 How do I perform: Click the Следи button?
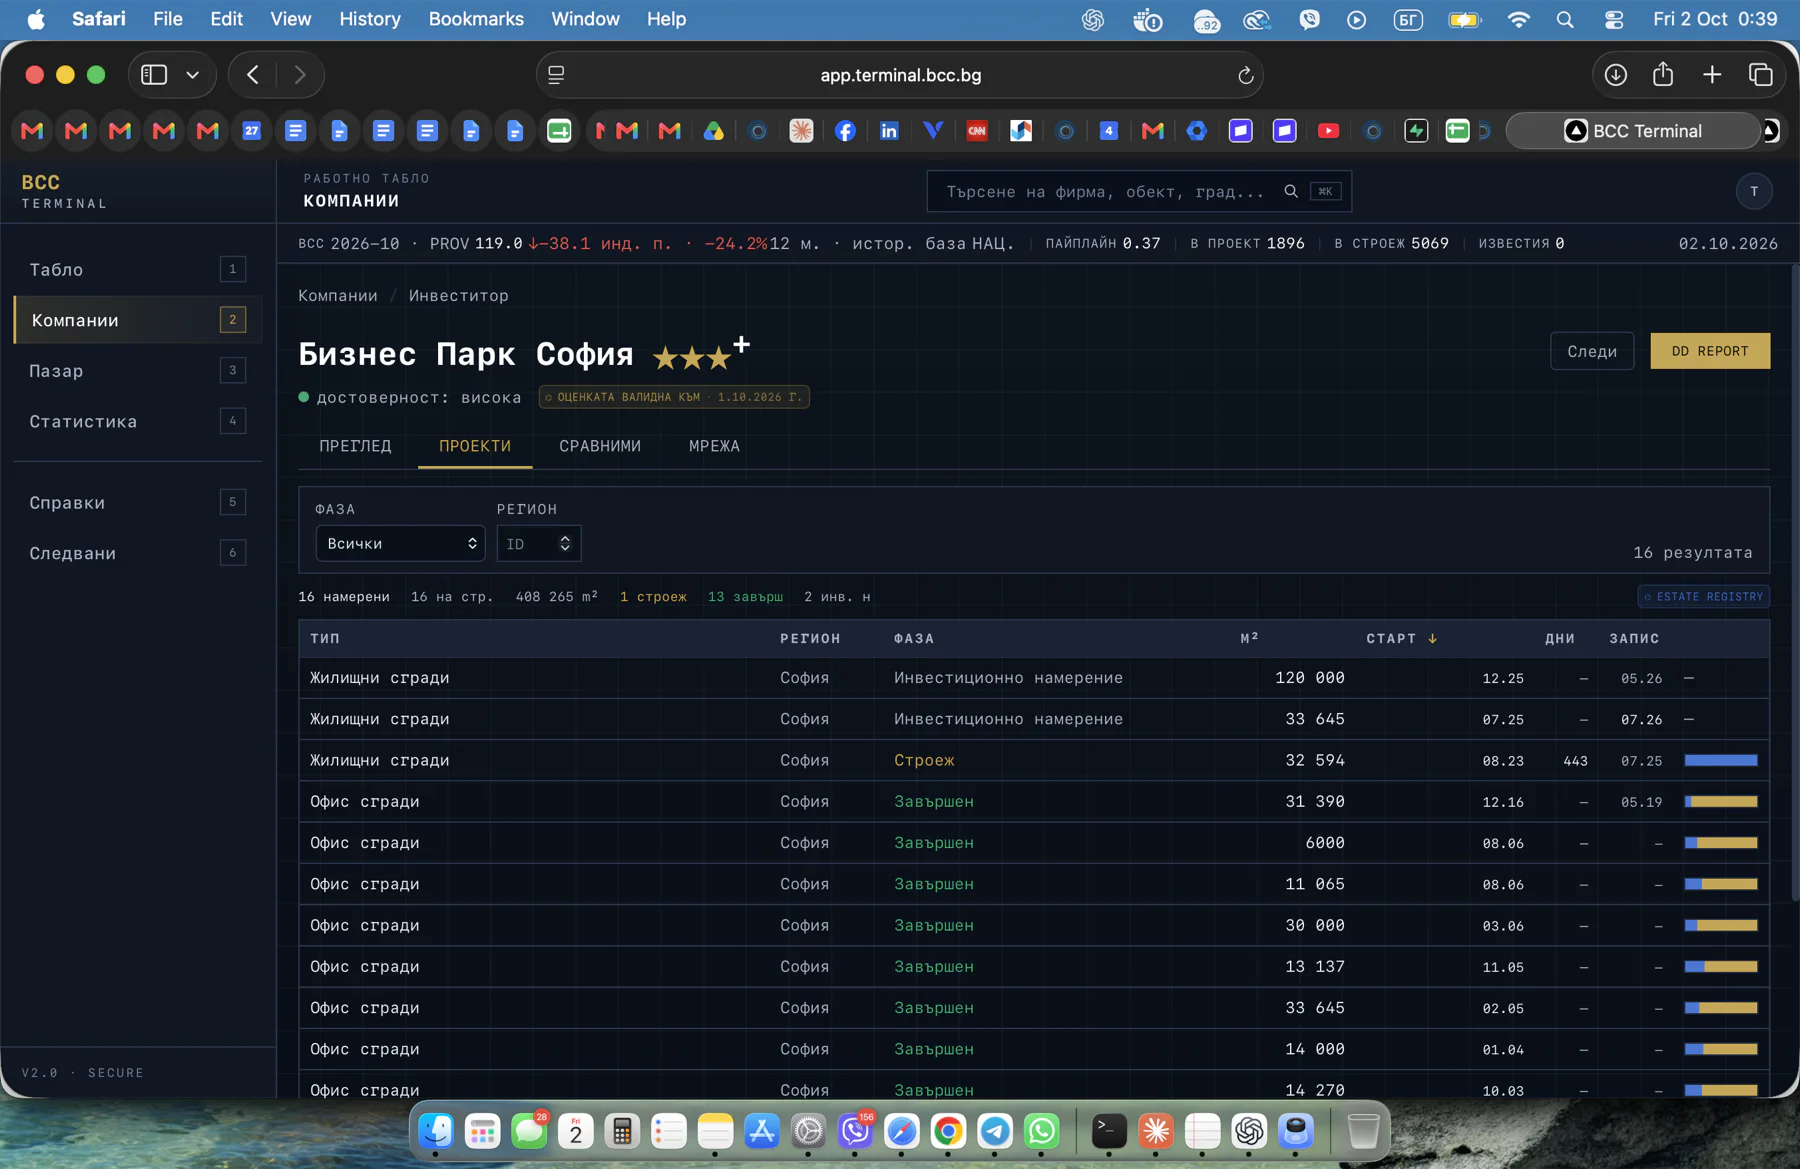[x=1592, y=351]
